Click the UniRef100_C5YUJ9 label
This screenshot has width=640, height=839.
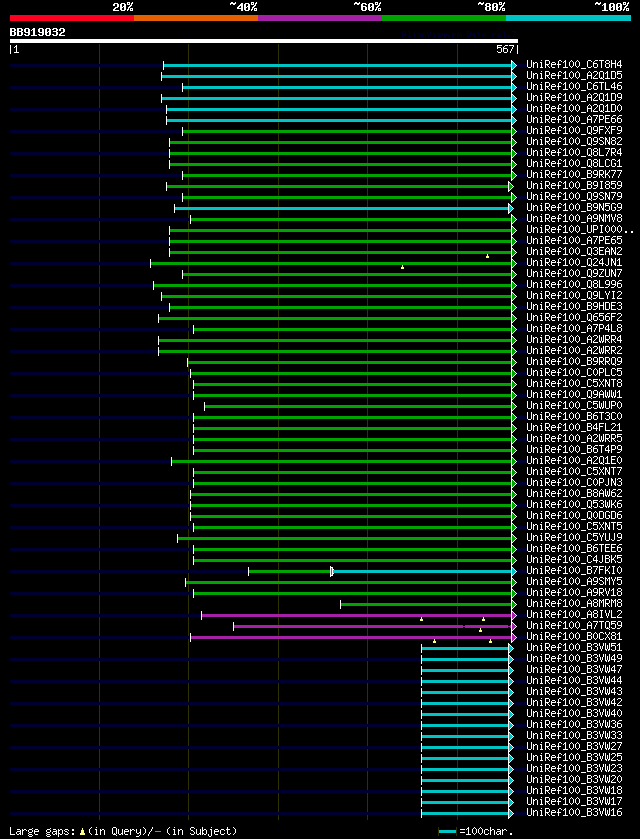(x=574, y=538)
